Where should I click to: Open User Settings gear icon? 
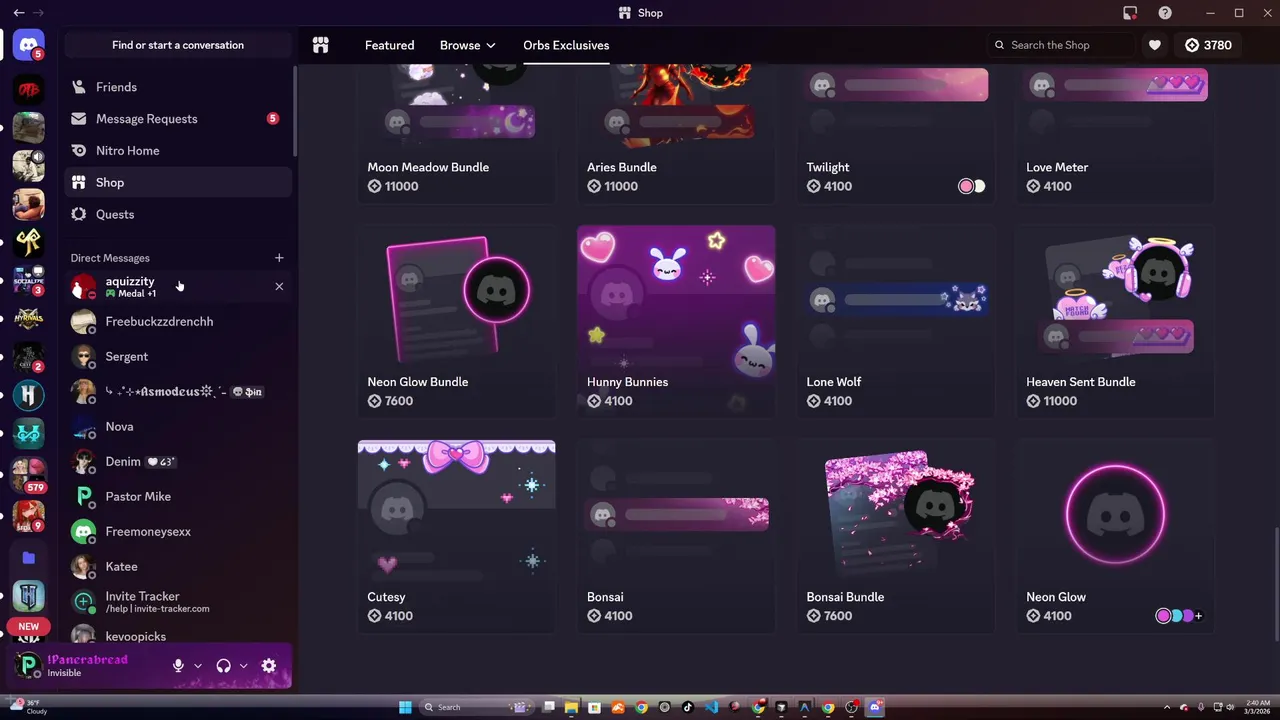pos(268,666)
